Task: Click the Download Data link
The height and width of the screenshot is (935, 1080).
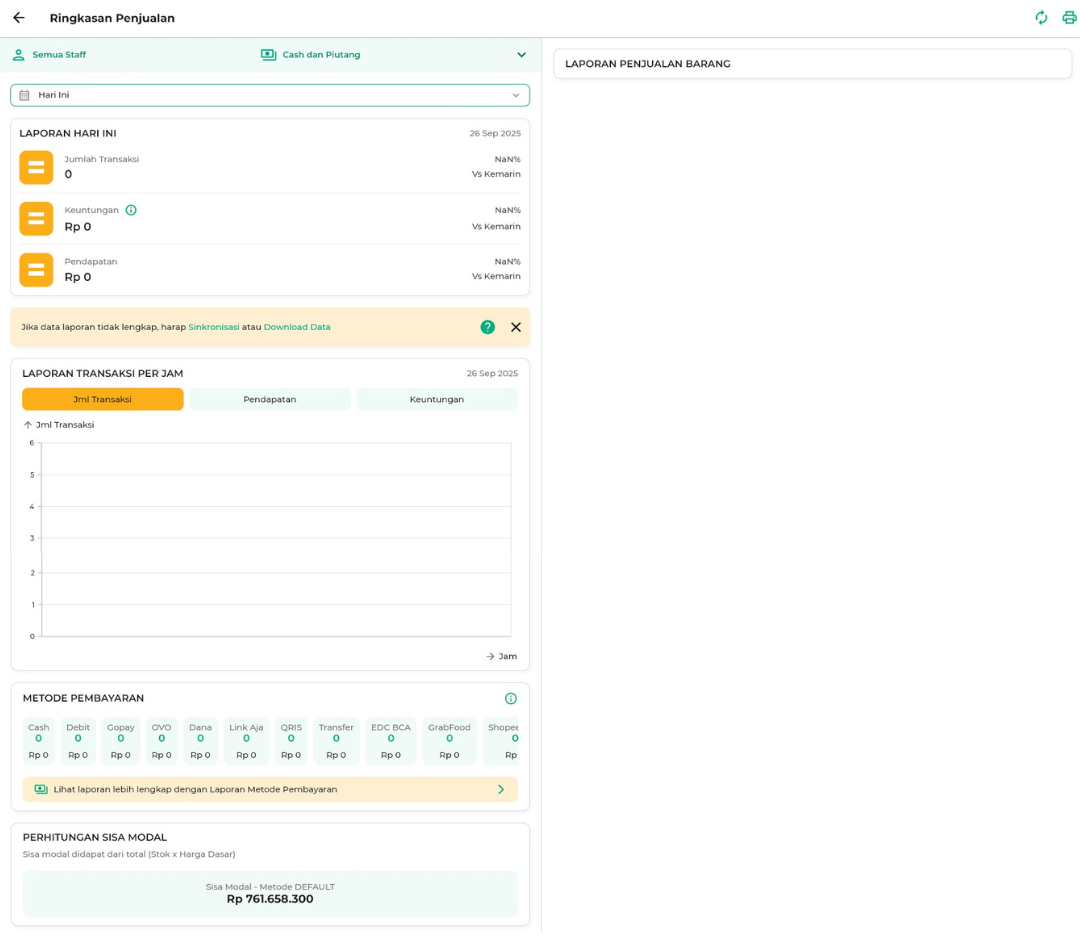Action: [x=297, y=327]
